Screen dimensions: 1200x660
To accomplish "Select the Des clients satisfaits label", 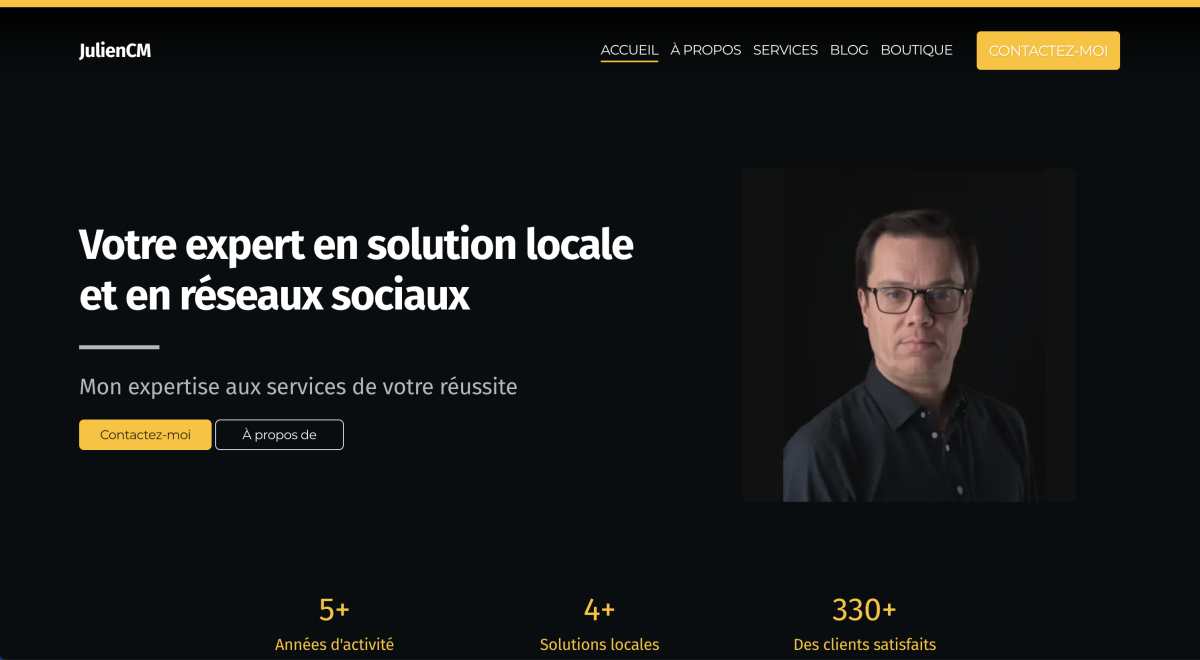I will click(x=864, y=645).
